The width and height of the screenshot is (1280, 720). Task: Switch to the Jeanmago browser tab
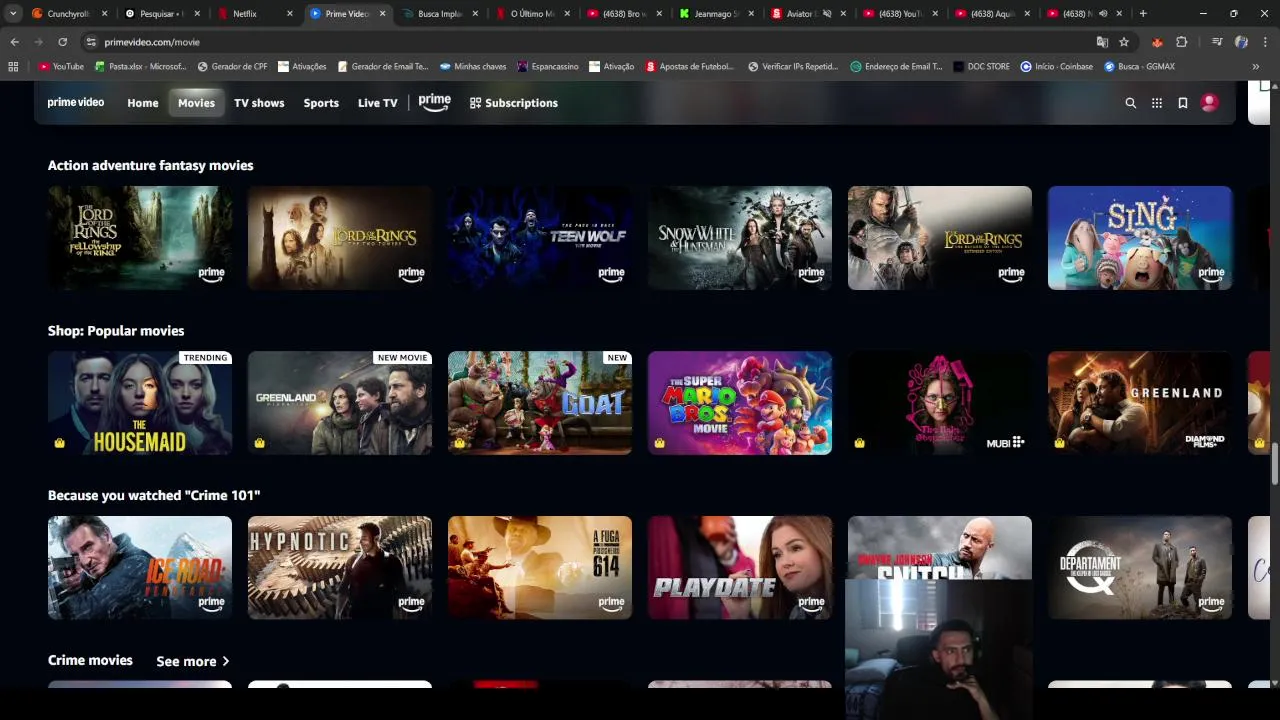coord(715,14)
